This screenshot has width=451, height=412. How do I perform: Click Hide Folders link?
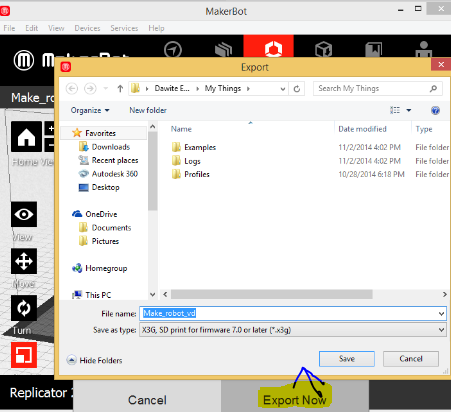[x=101, y=360]
